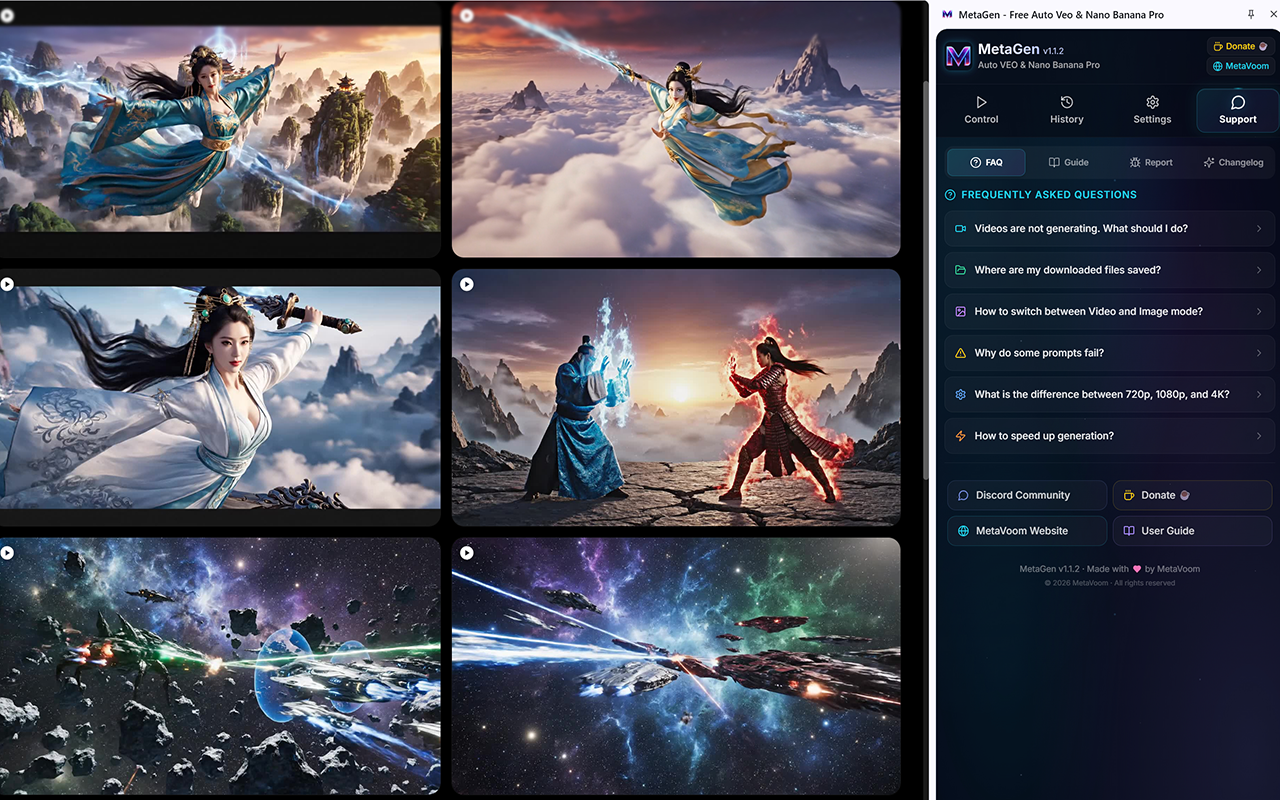Play the sunset cloud swordswoman video
The height and width of the screenshot is (800, 1280).
pos(466,15)
